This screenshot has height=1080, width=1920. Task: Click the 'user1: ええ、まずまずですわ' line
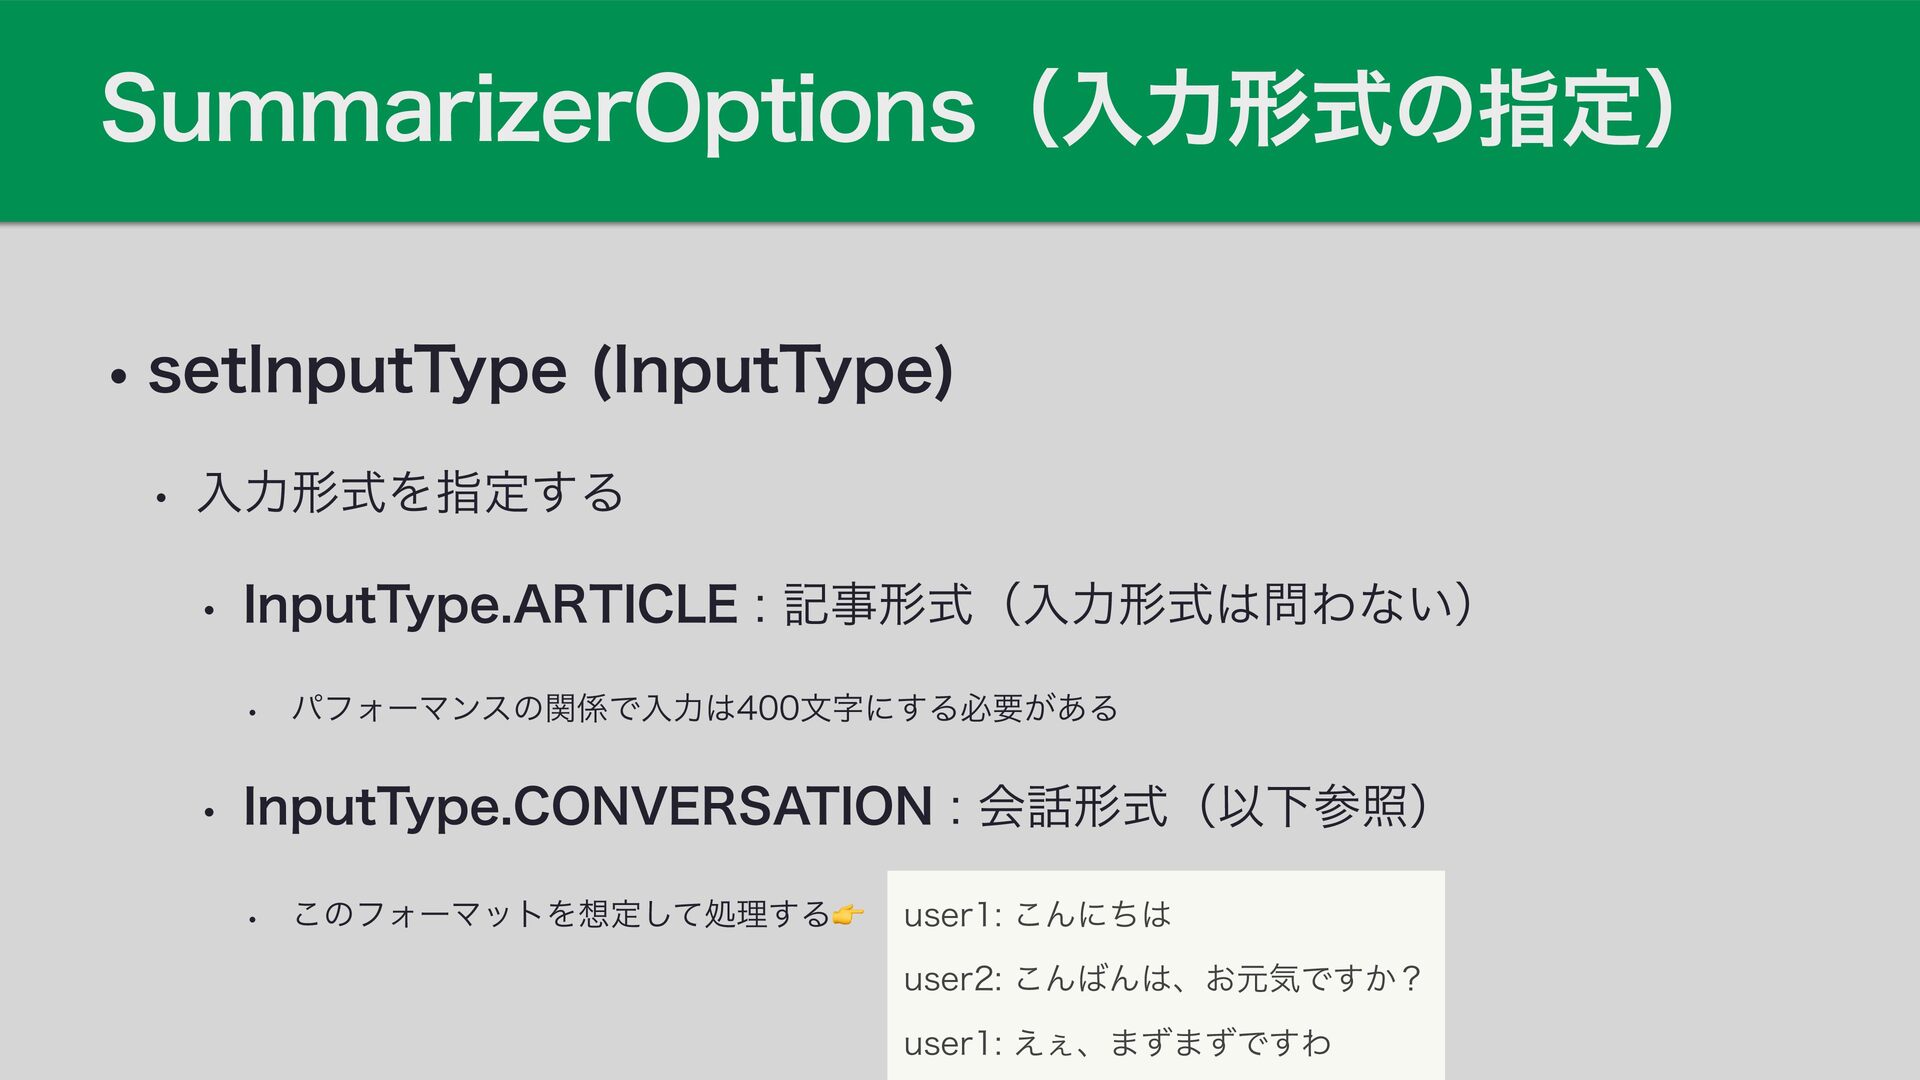(x=1117, y=1044)
